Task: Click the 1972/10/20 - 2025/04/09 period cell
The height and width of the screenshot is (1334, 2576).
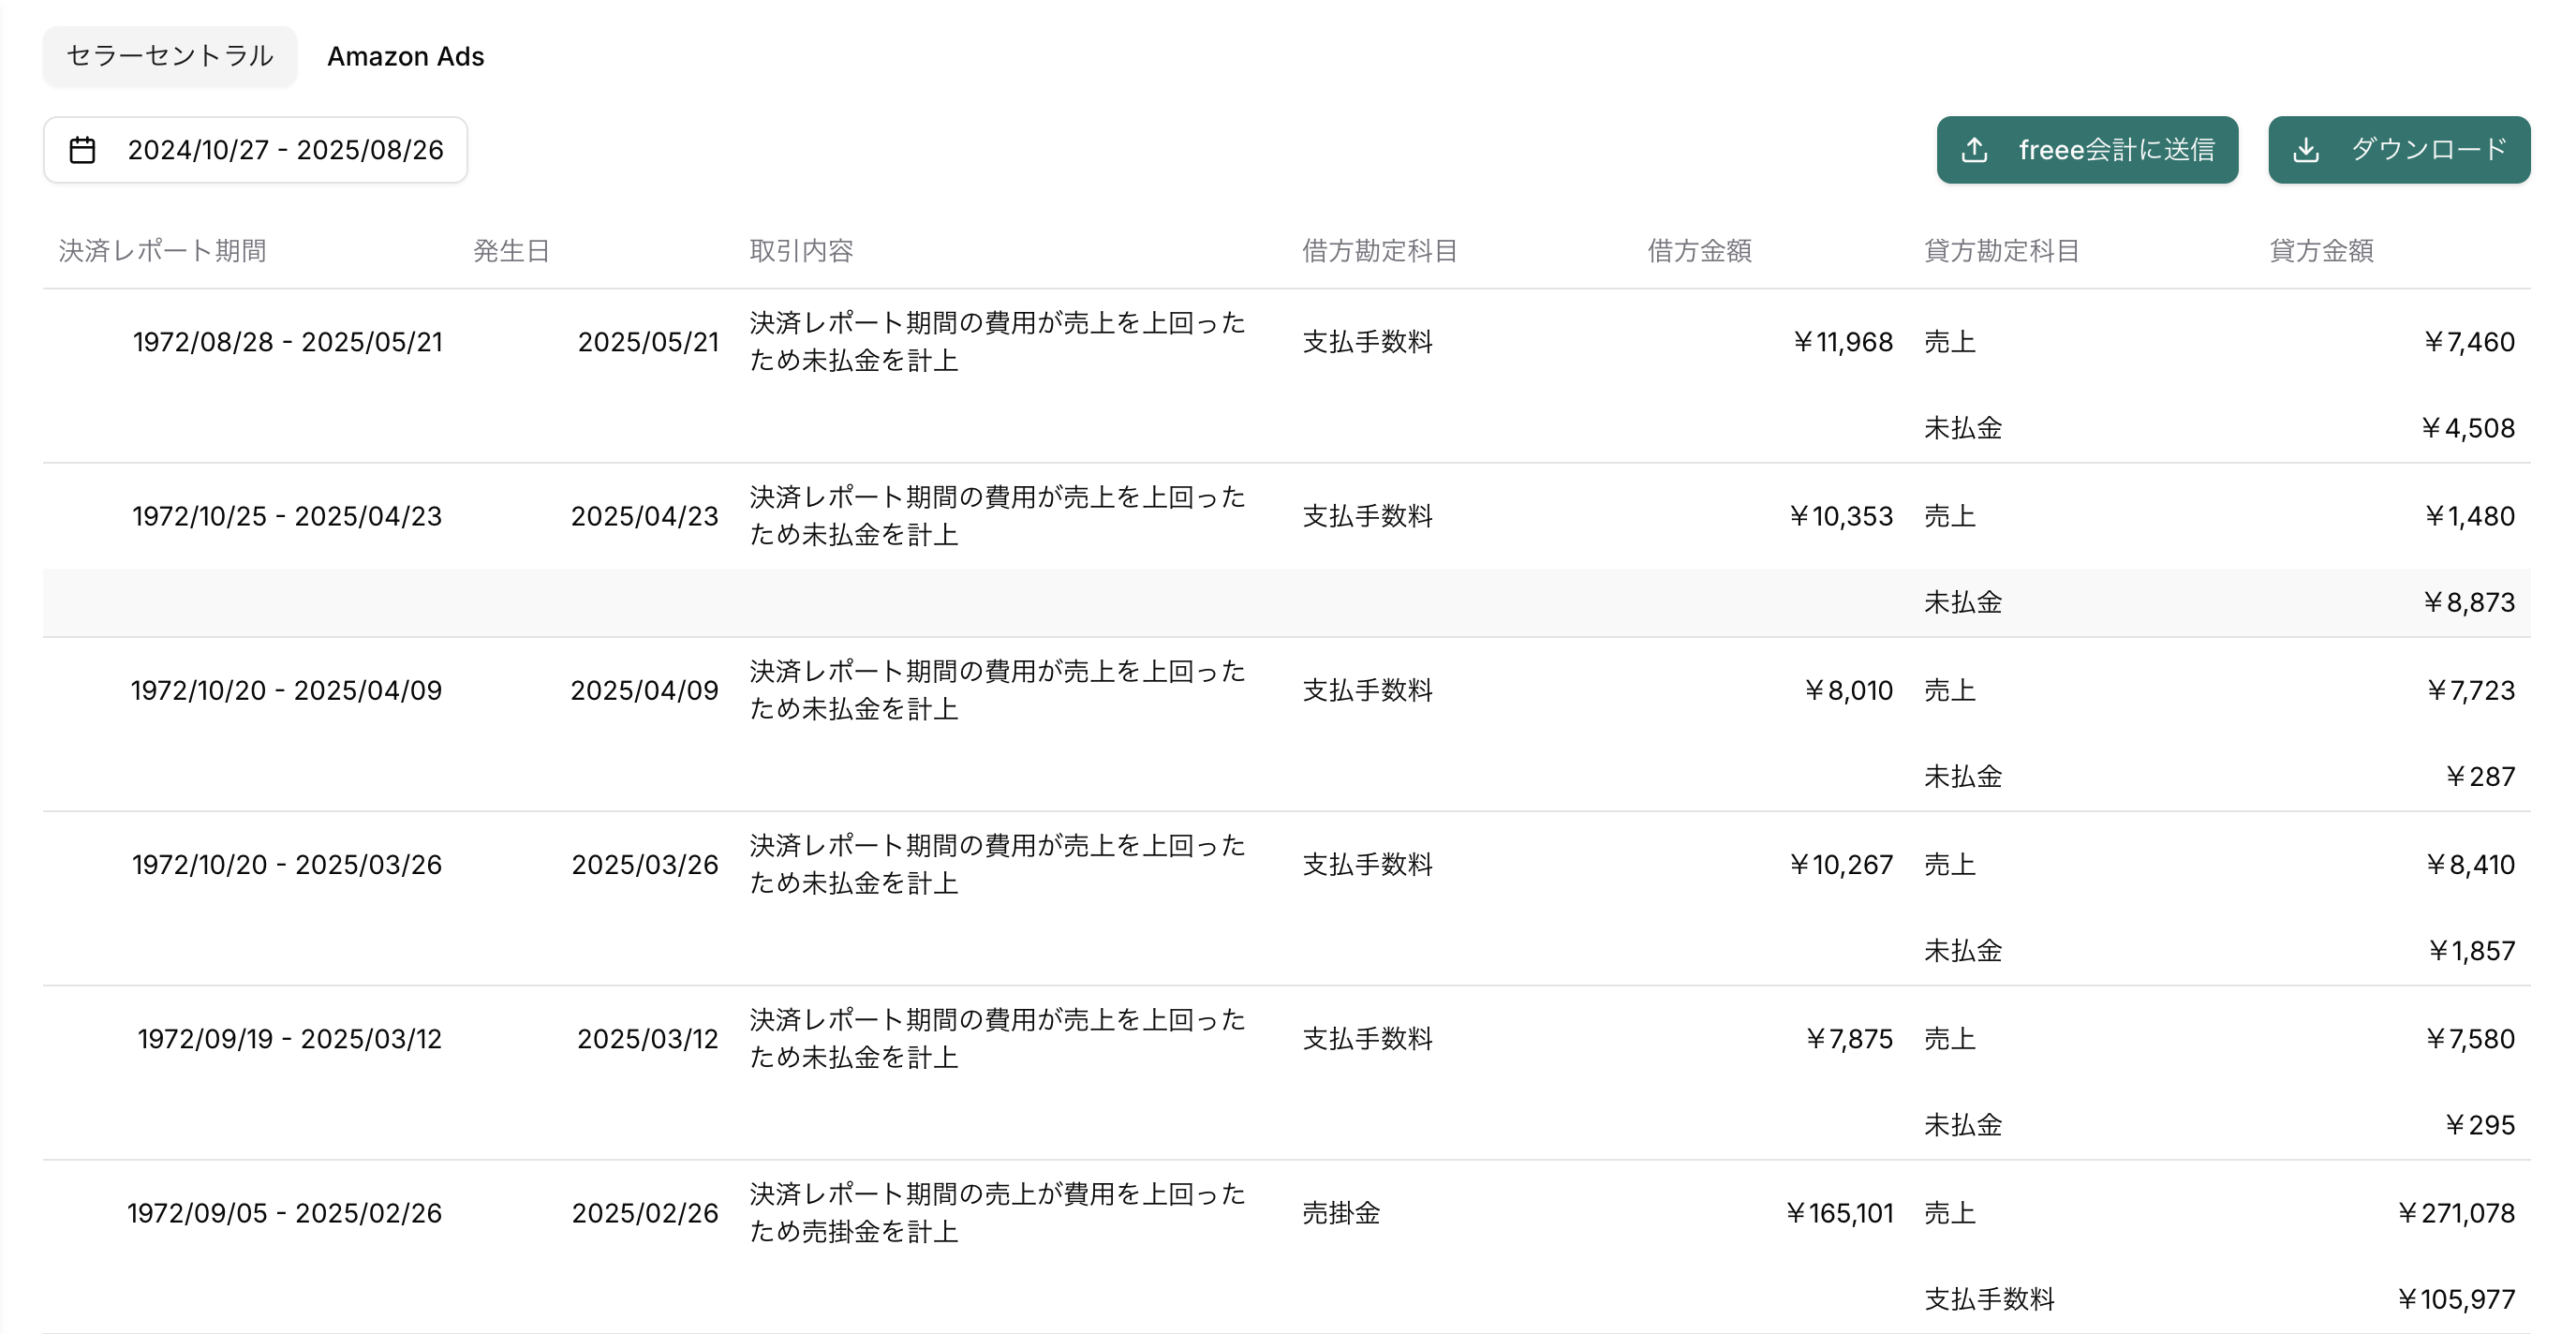Action: pyautogui.click(x=286, y=690)
